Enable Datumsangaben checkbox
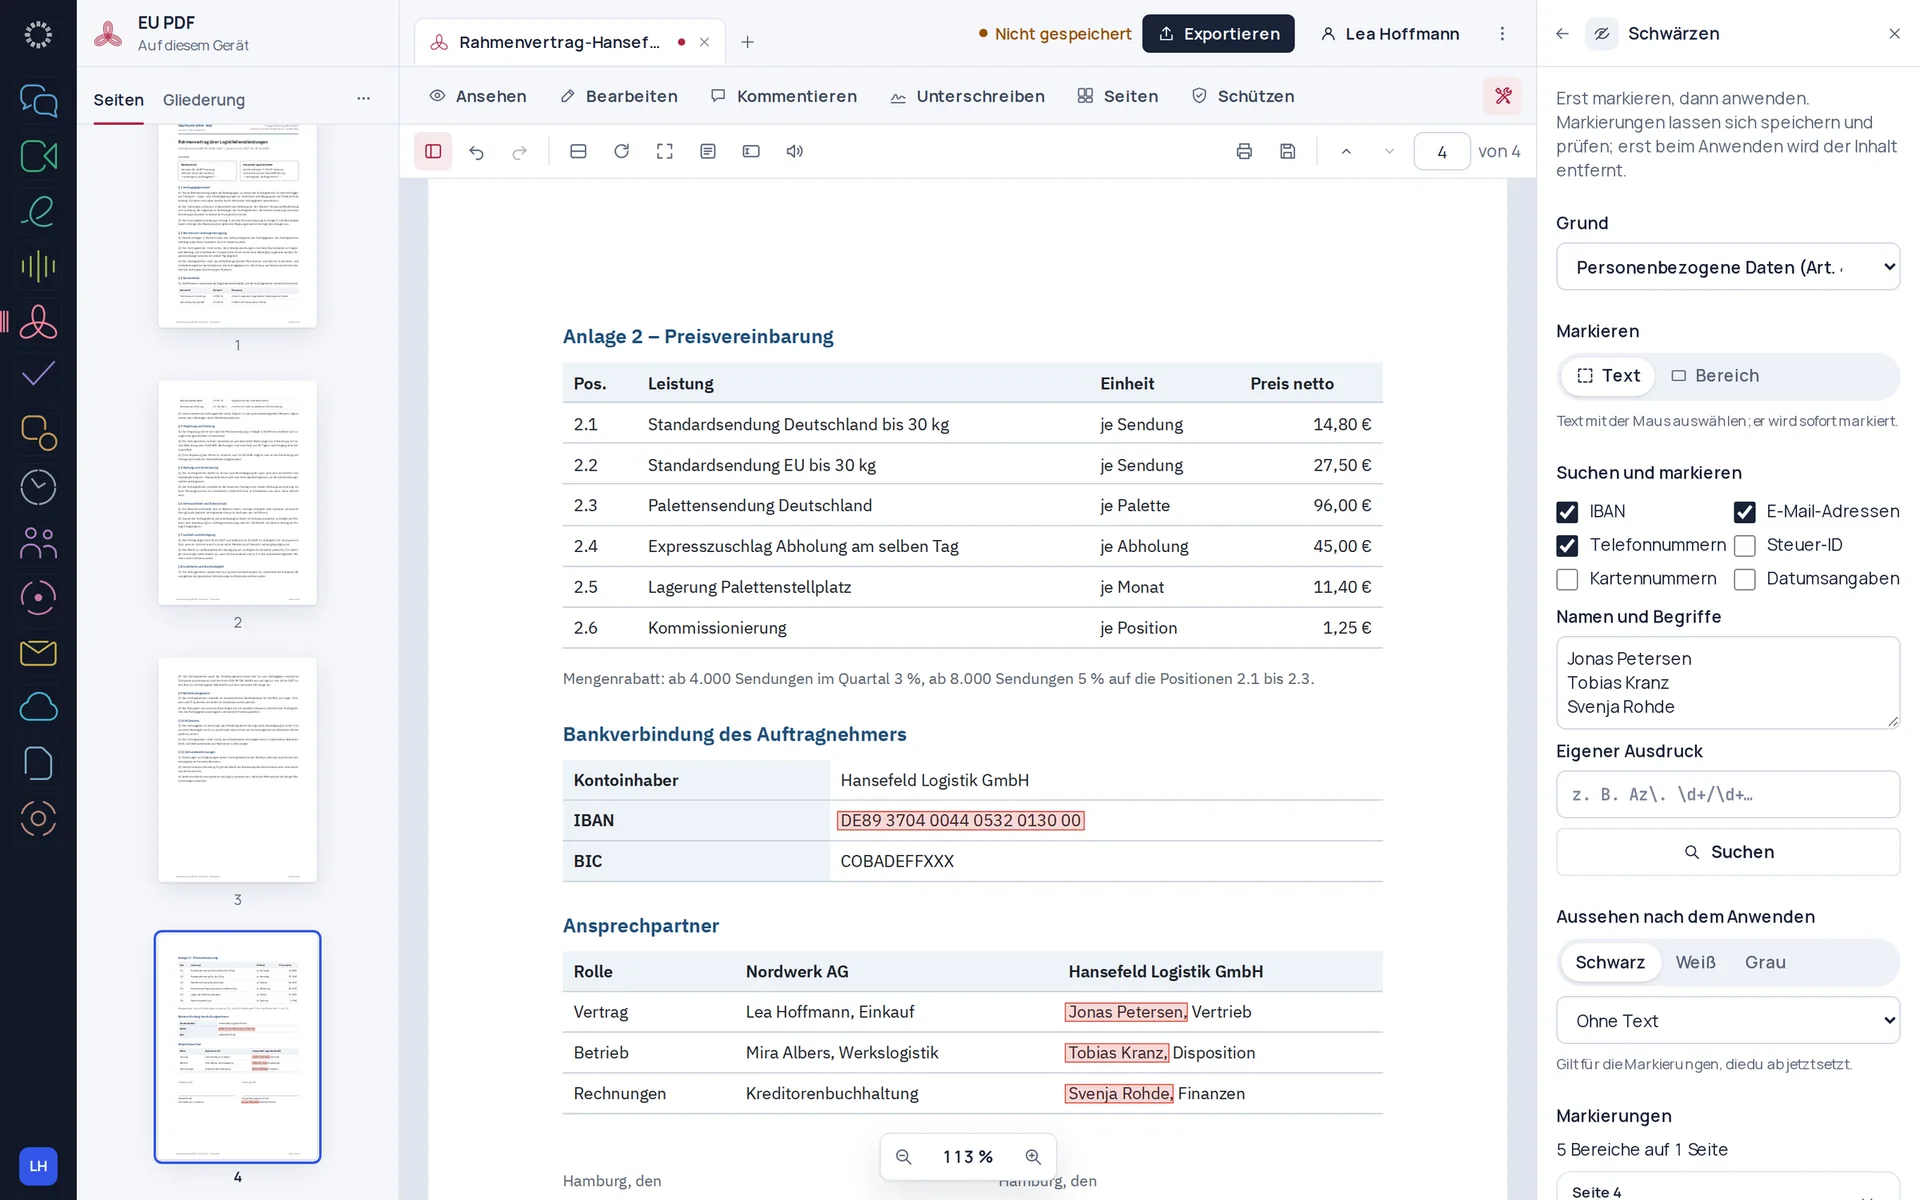This screenshot has height=1200, width=1920. (x=1744, y=580)
